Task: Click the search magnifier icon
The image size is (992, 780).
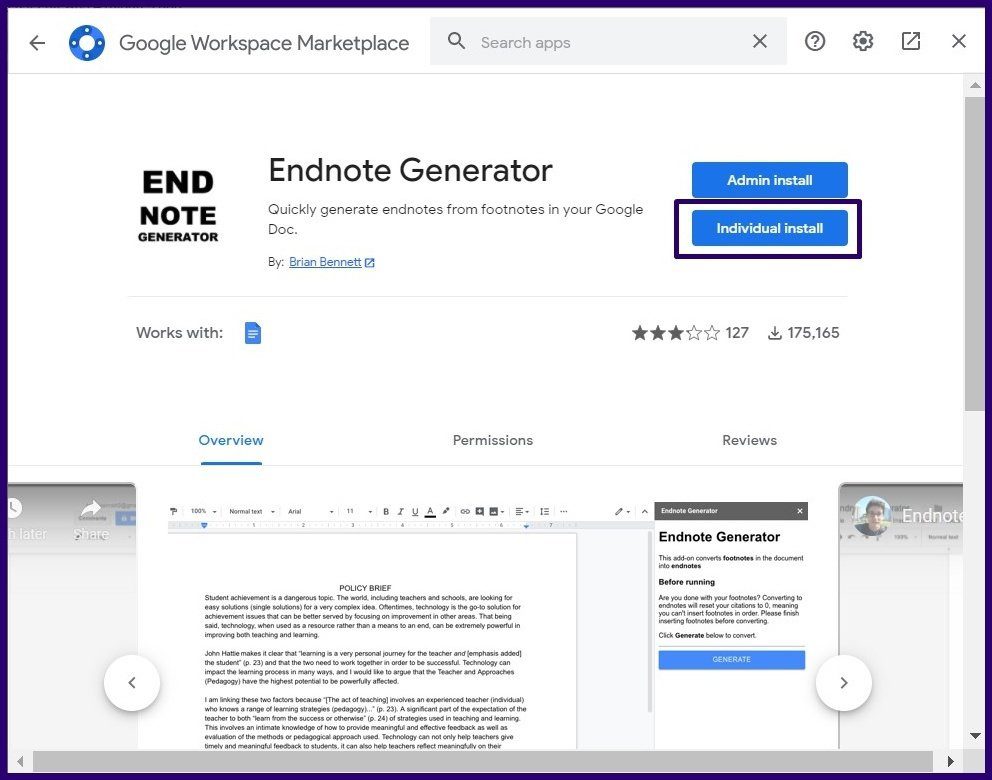Action: (456, 42)
